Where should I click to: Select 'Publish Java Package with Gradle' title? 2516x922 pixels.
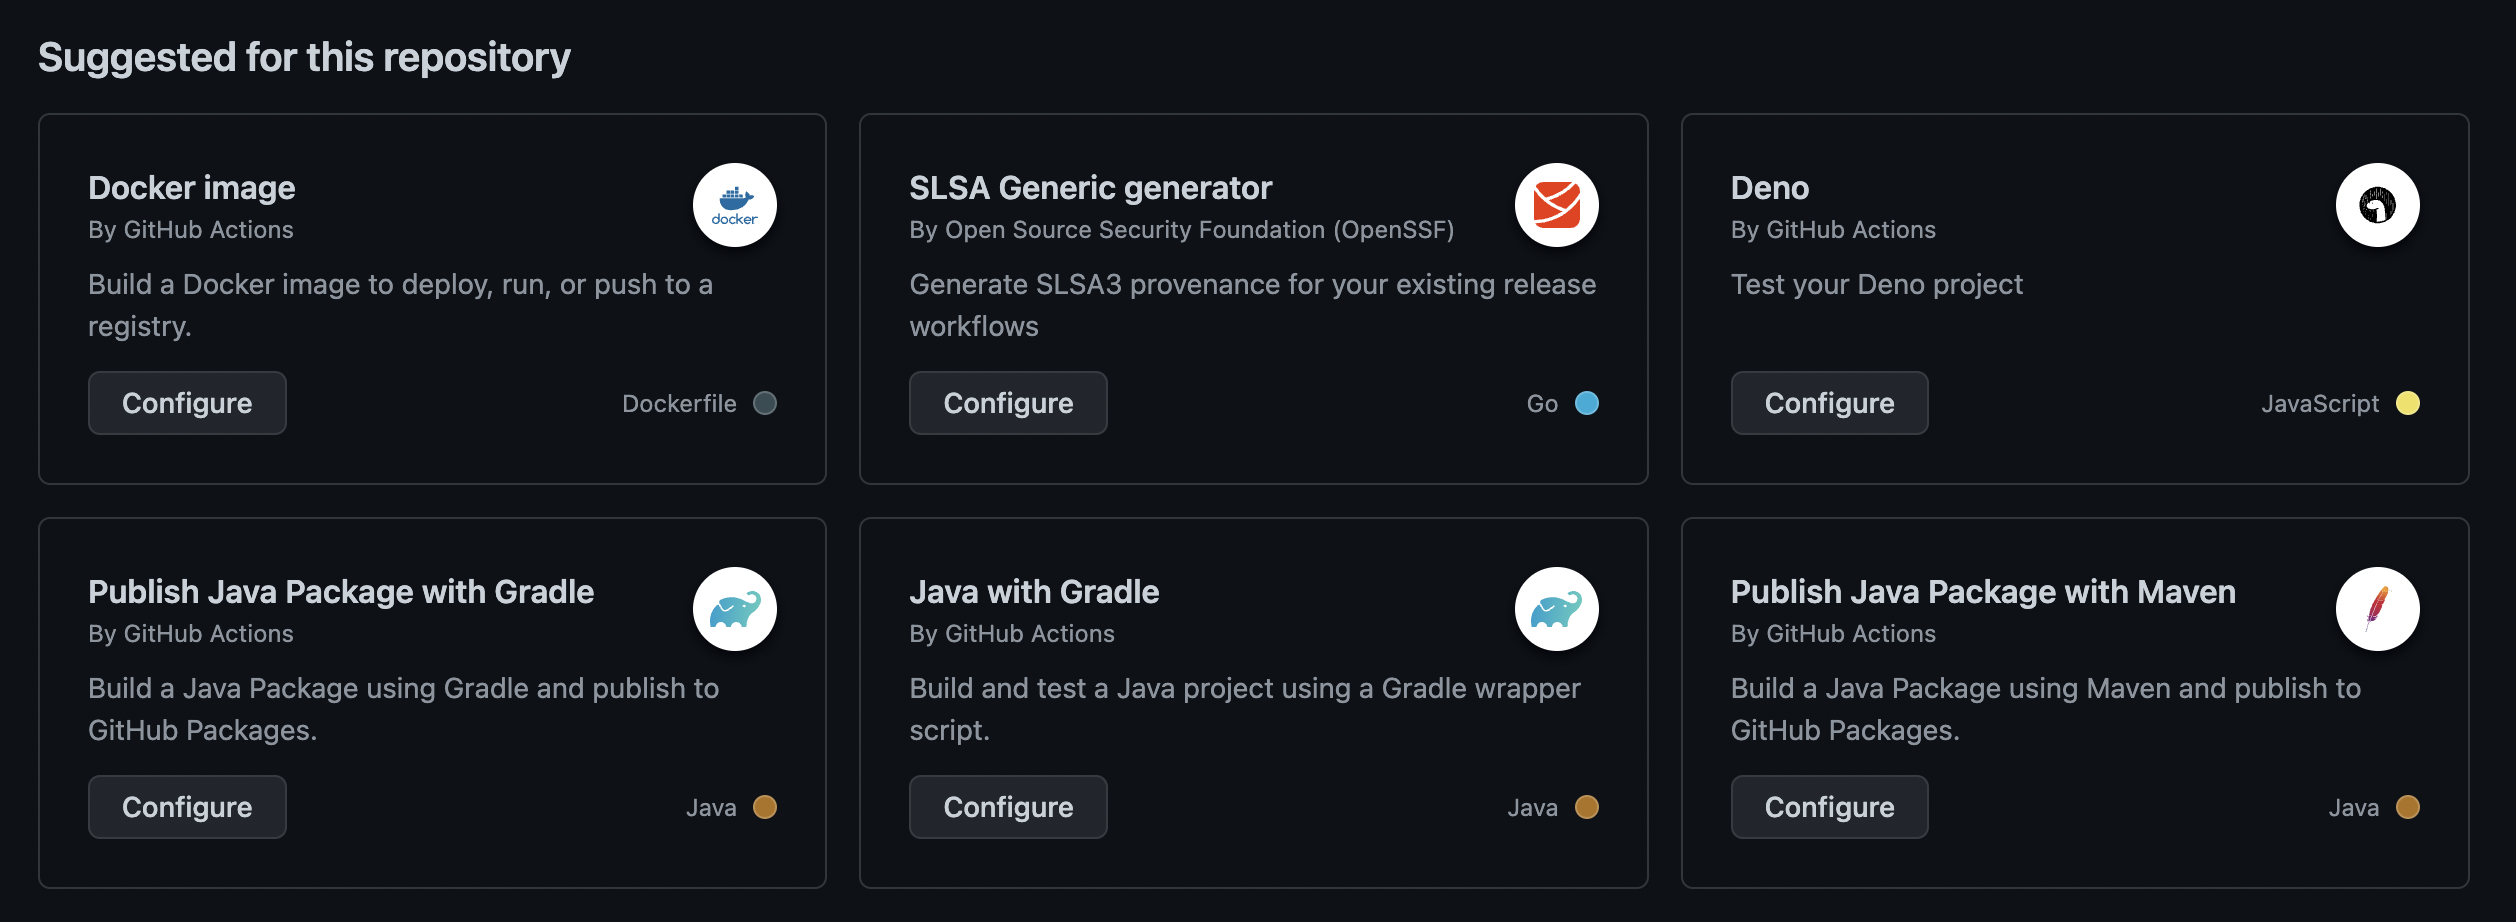pos(341,592)
